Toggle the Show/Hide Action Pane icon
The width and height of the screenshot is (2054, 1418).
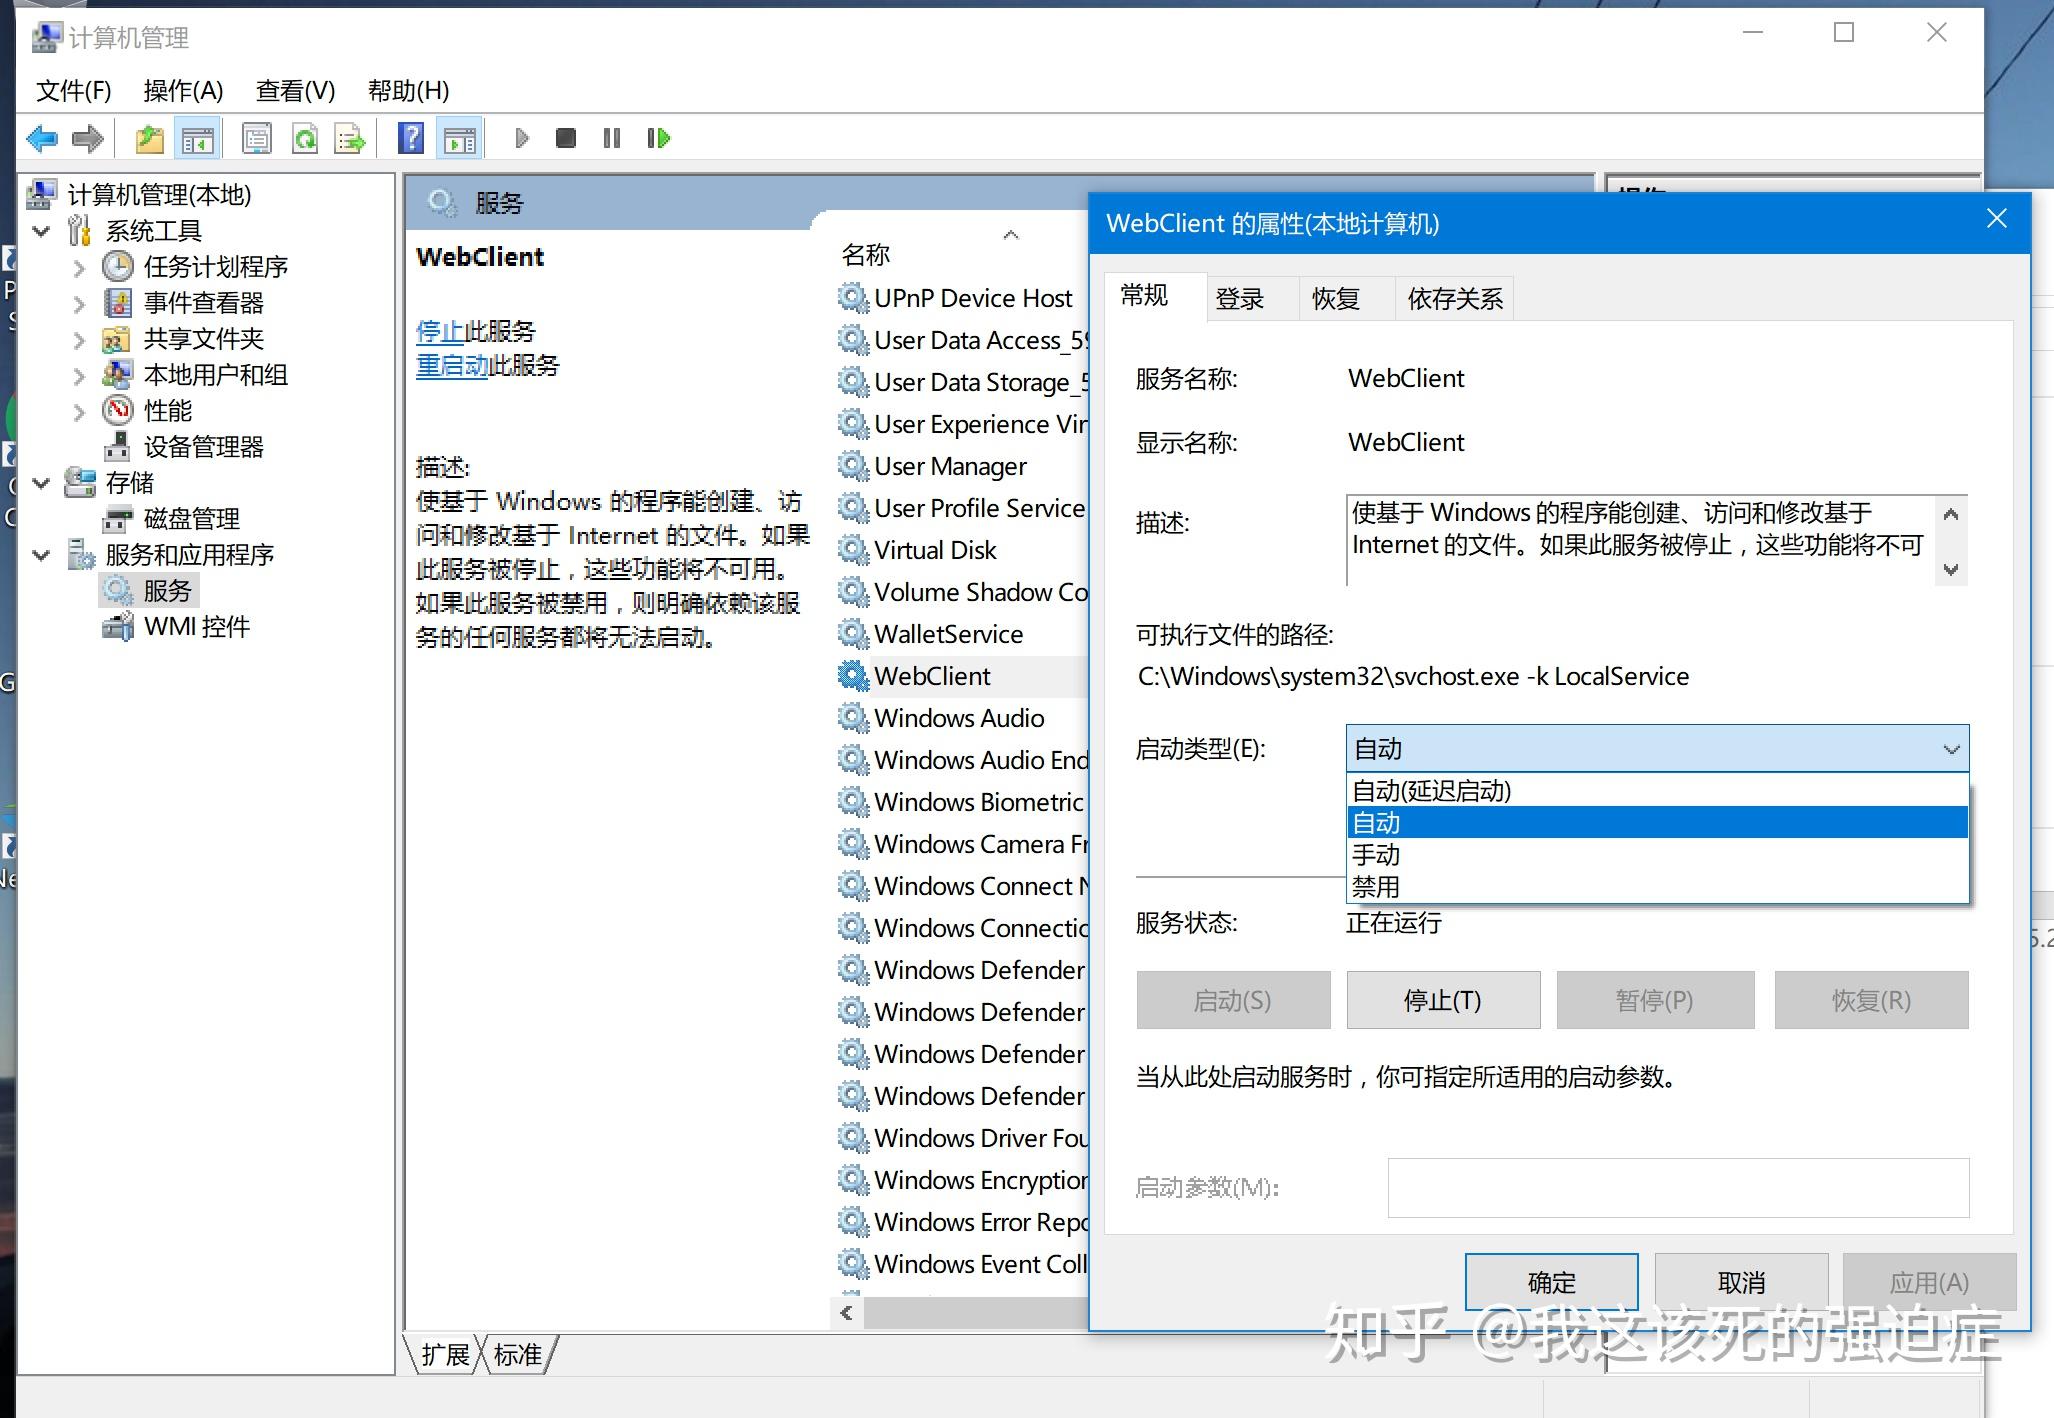pos(460,138)
